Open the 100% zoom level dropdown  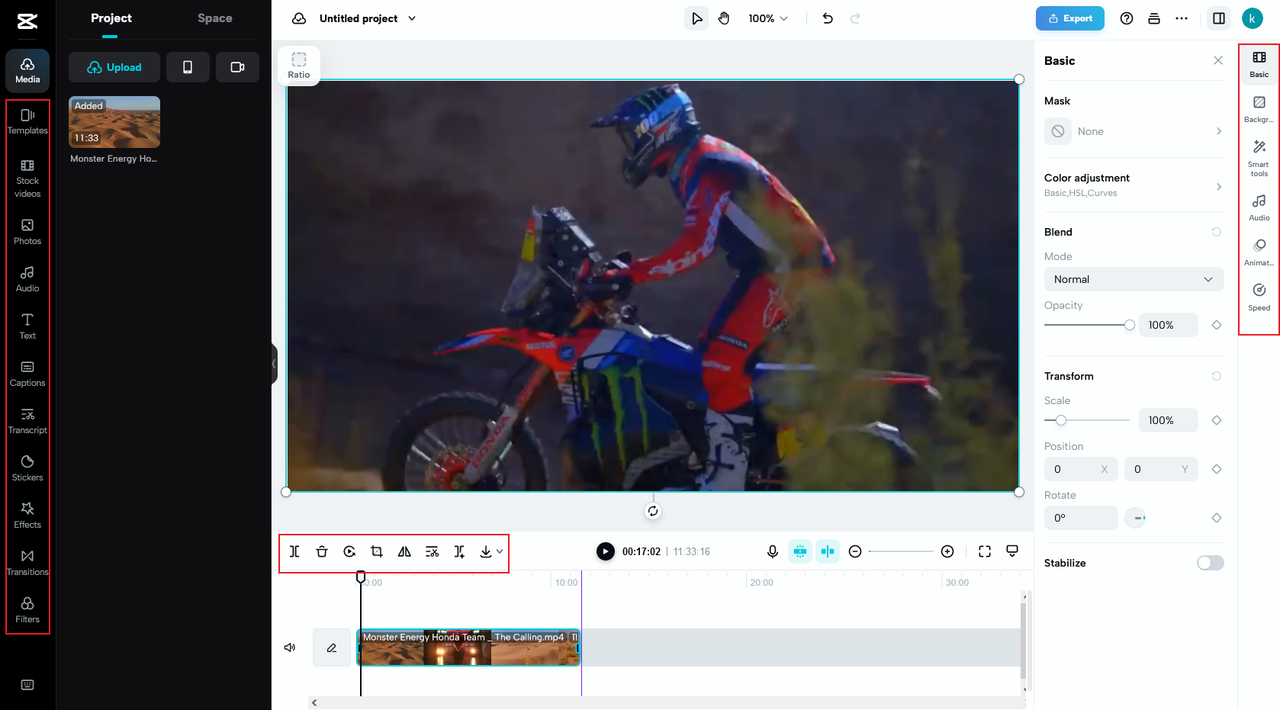click(x=768, y=18)
